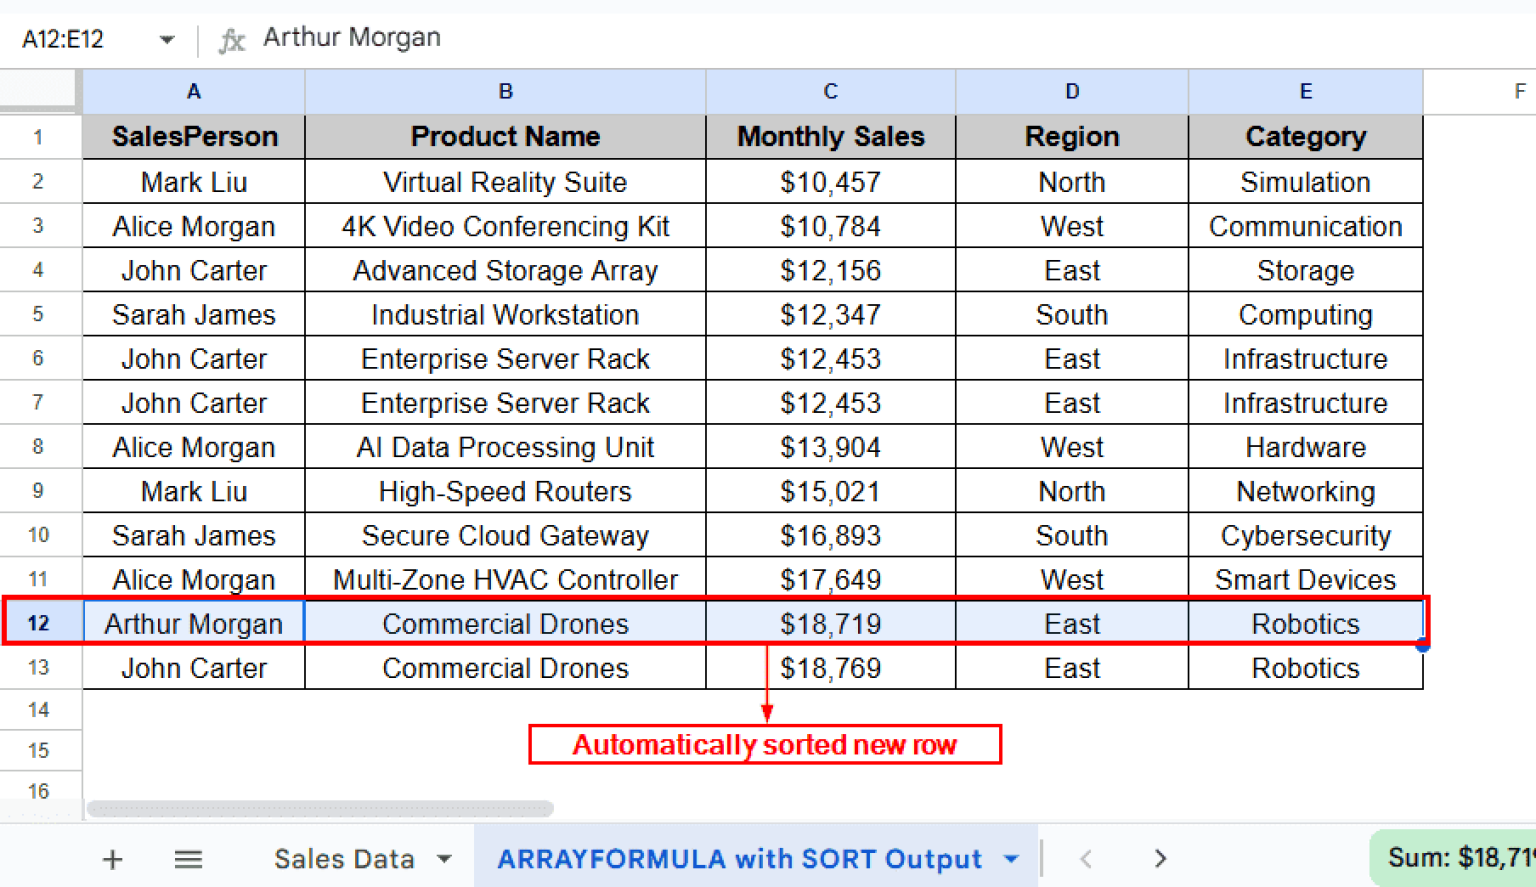Click the Sum summary button

pos(1455,857)
